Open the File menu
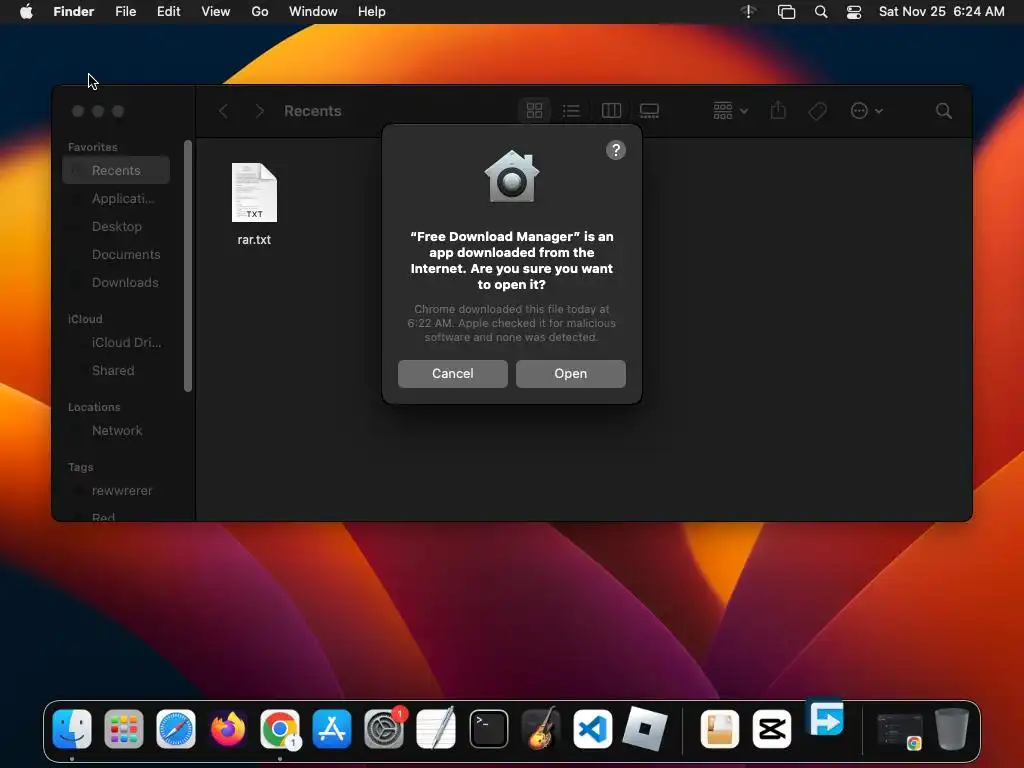 click(x=125, y=12)
